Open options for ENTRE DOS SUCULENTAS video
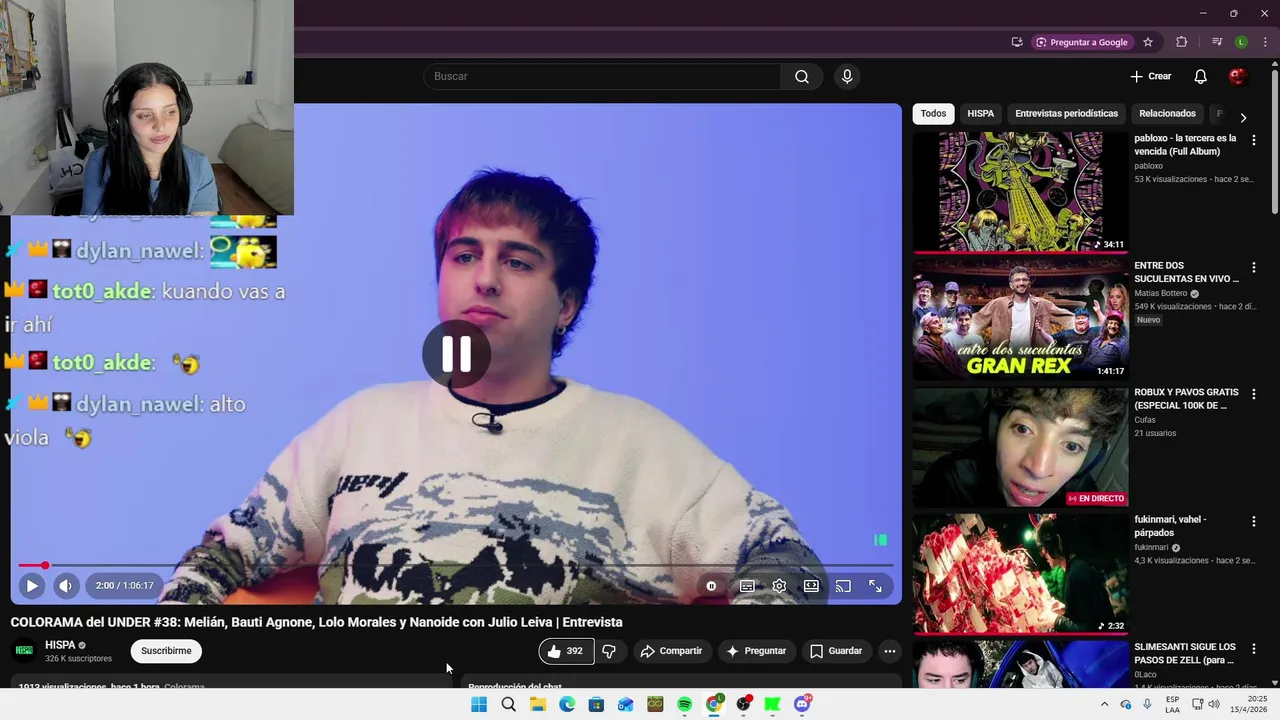Image resolution: width=1280 pixels, height=720 pixels. point(1253,268)
